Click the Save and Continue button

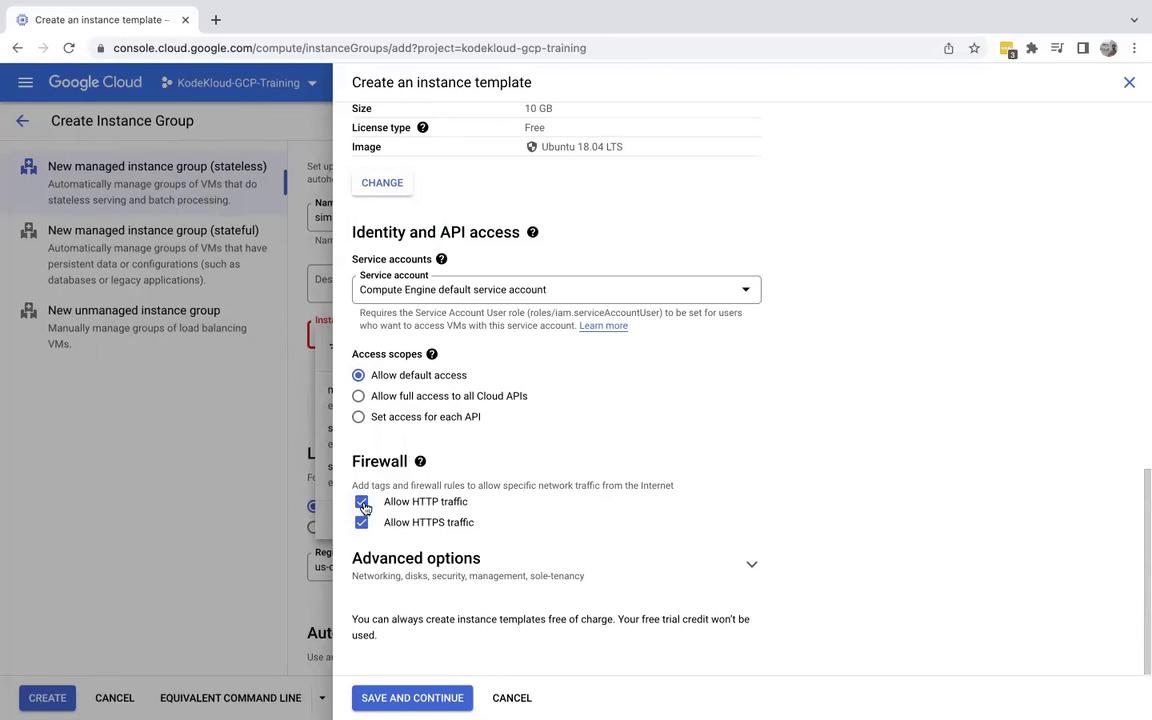pos(412,698)
